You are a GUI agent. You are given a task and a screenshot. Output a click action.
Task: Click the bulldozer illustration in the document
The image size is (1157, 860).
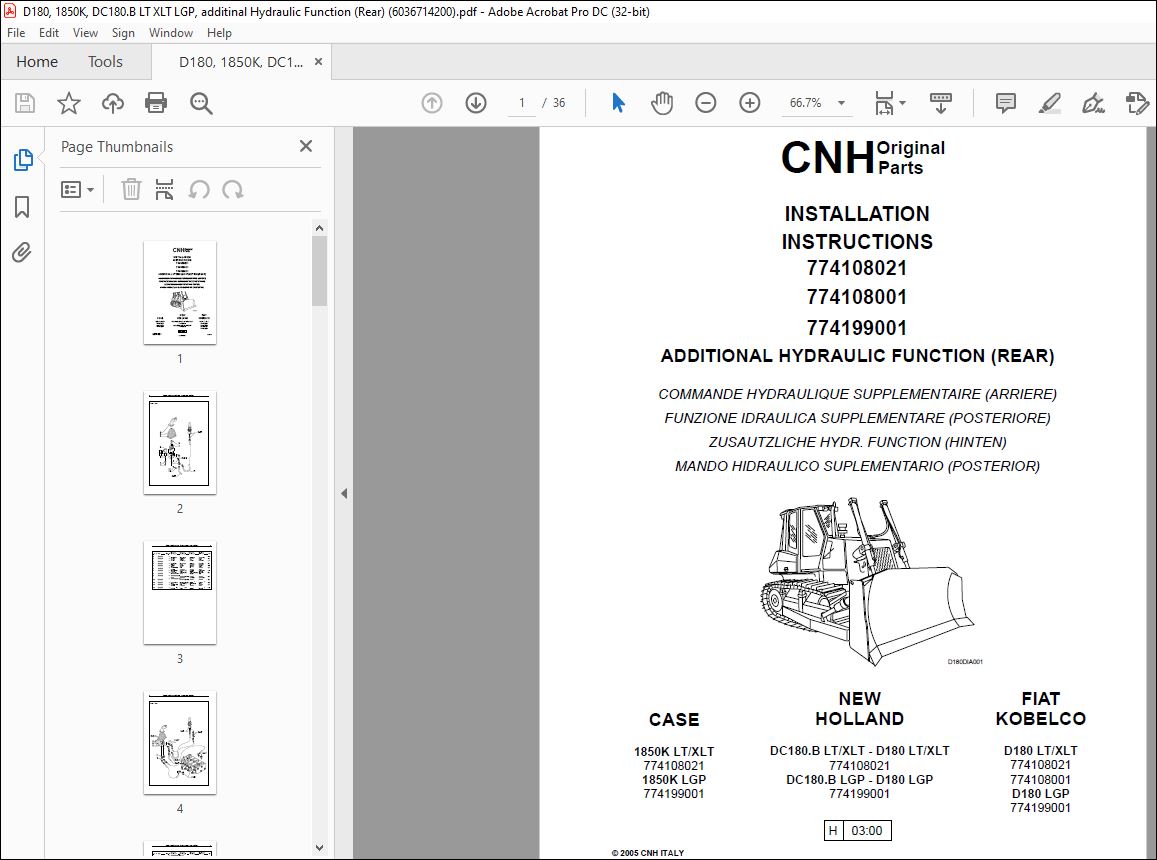tap(868, 581)
